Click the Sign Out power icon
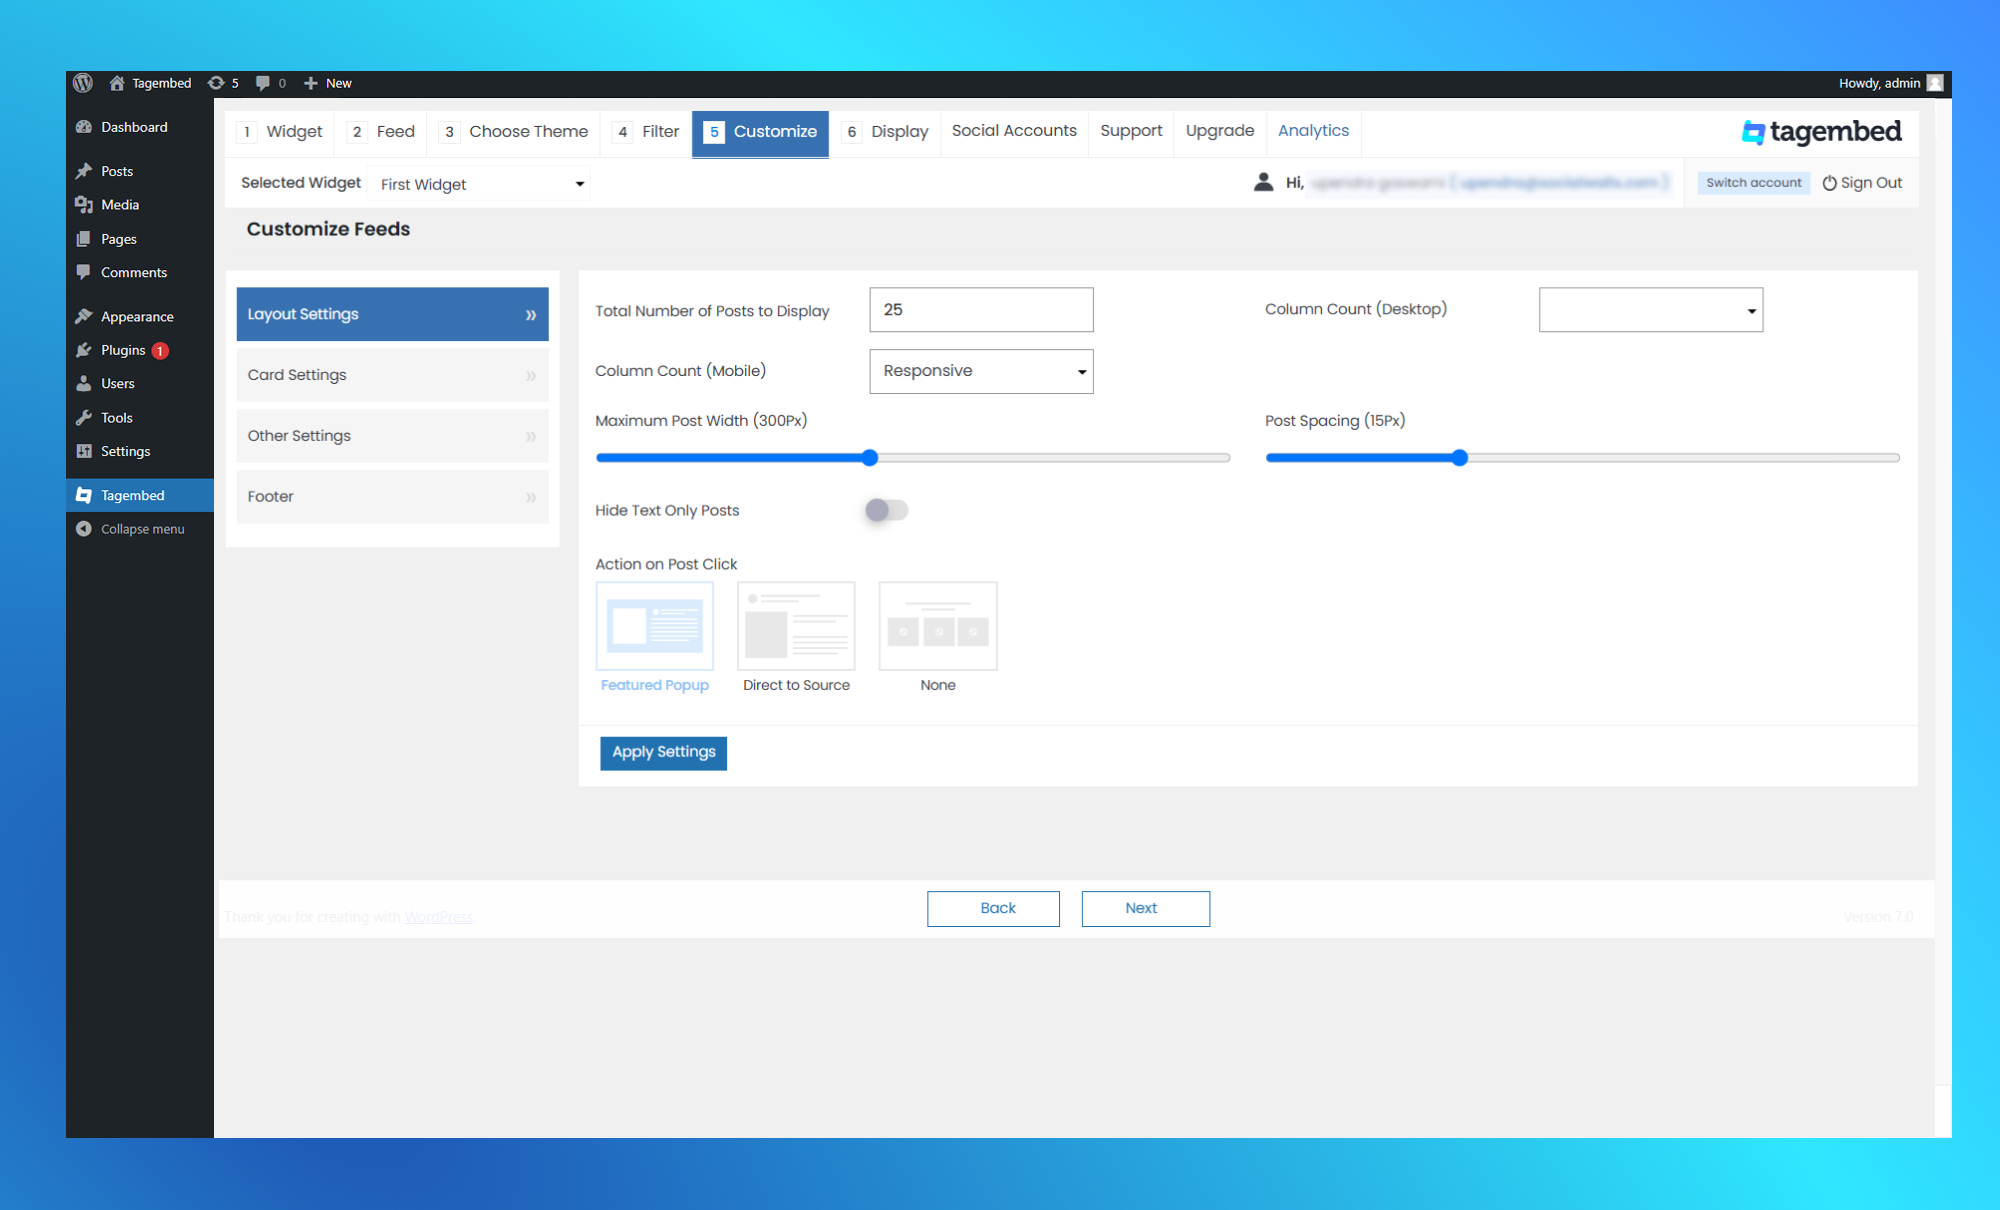Viewport: 2000px width, 1210px height. (1829, 183)
